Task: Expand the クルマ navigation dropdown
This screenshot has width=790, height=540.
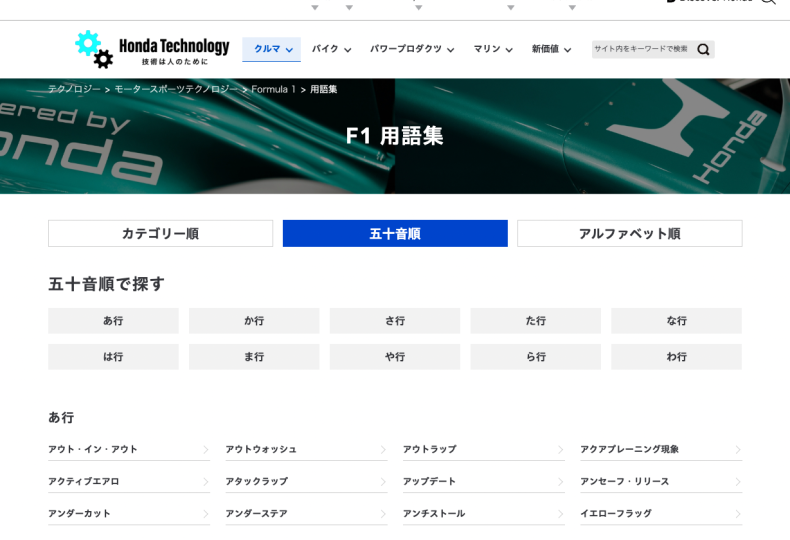Action: pyautogui.click(x=272, y=49)
